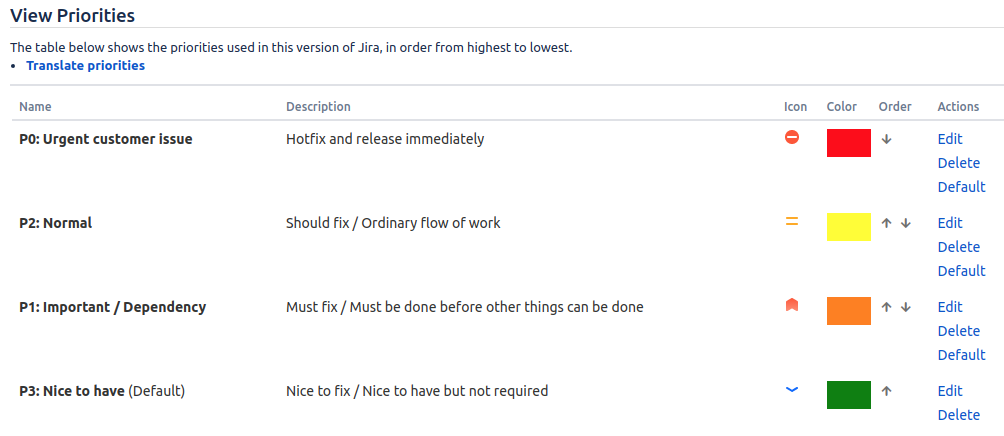
Task: Click the red color swatch for P0
Action: tap(848, 143)
